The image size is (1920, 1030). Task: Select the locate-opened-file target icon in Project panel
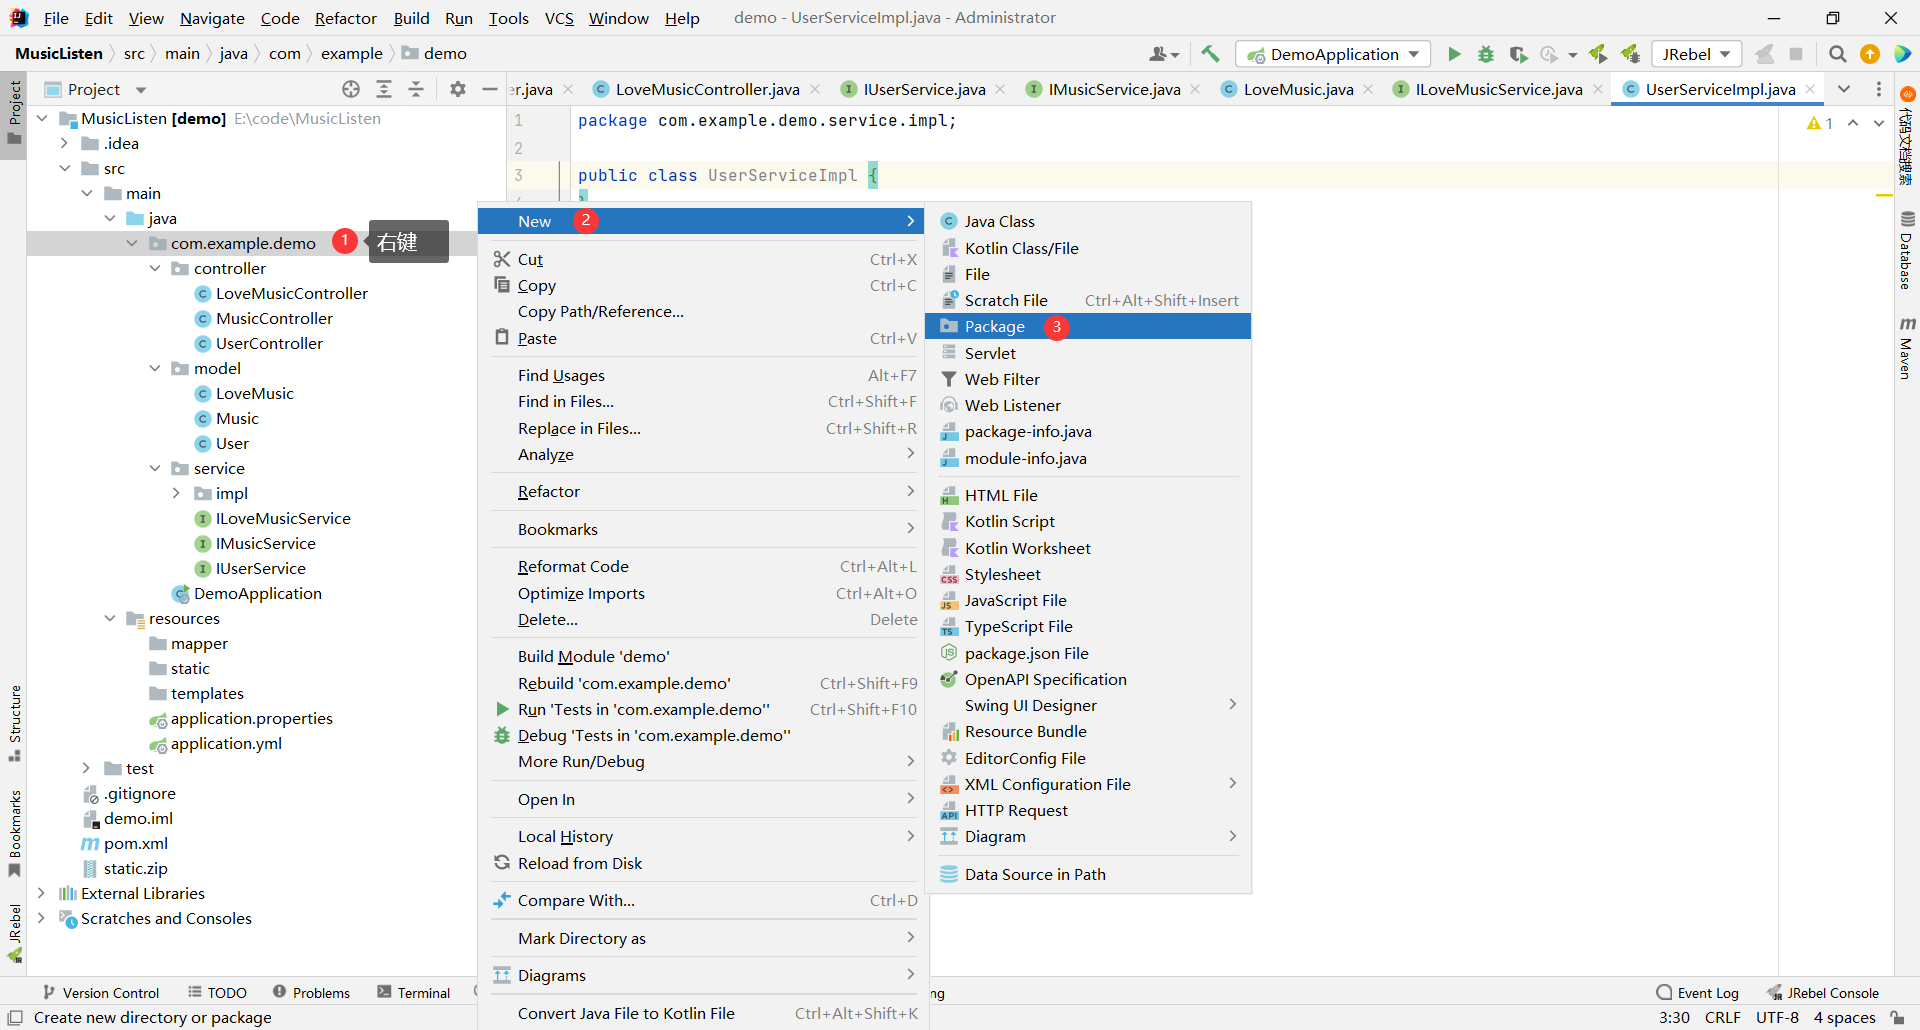click(351, 89)
